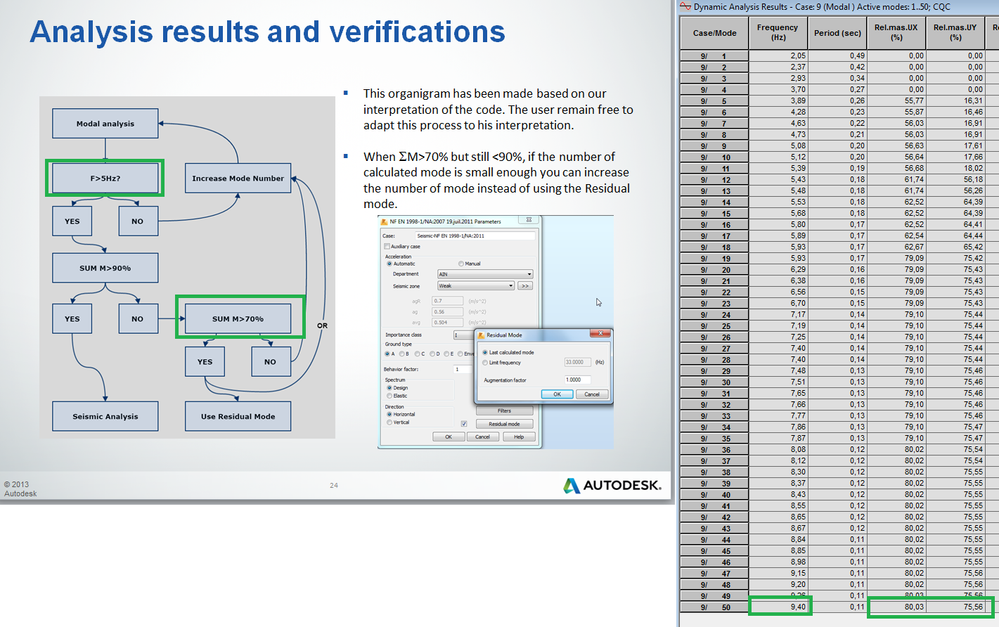The image size is (999, 627).
Task: Select Vertical direction radio button
Action: 389,422
